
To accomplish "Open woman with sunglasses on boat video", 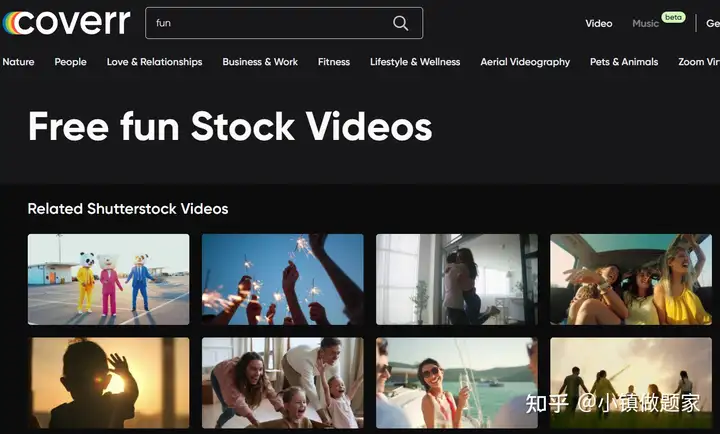I will [456, 383].
